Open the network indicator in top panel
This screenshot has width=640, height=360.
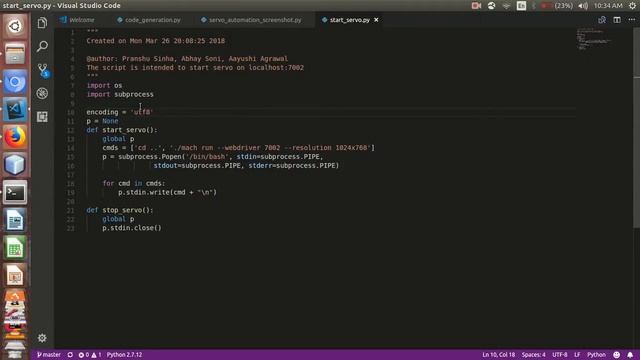(506, 6)
